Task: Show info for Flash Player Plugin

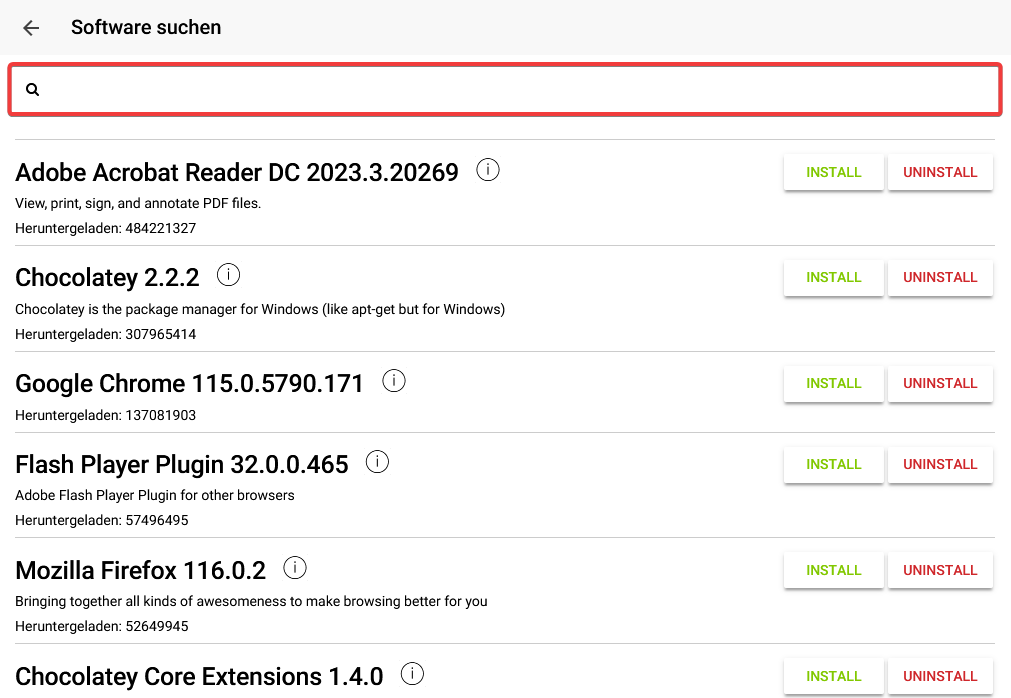Action: [x=377, y=462]
